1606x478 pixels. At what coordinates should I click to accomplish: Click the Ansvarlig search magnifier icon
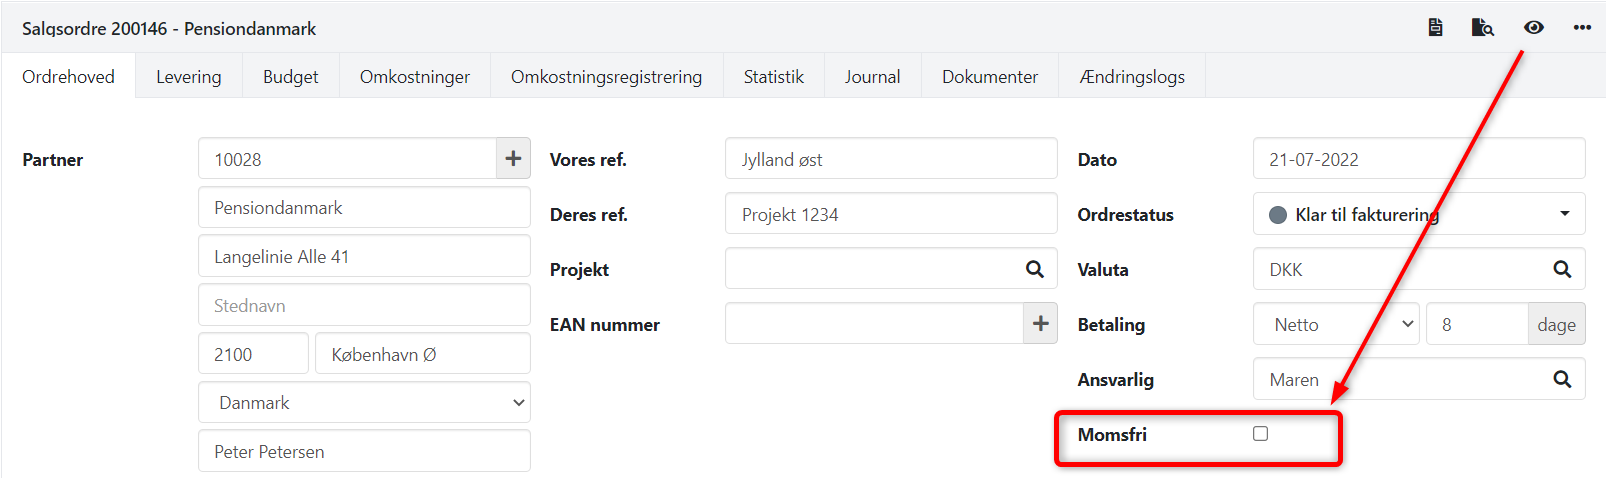1562,379
